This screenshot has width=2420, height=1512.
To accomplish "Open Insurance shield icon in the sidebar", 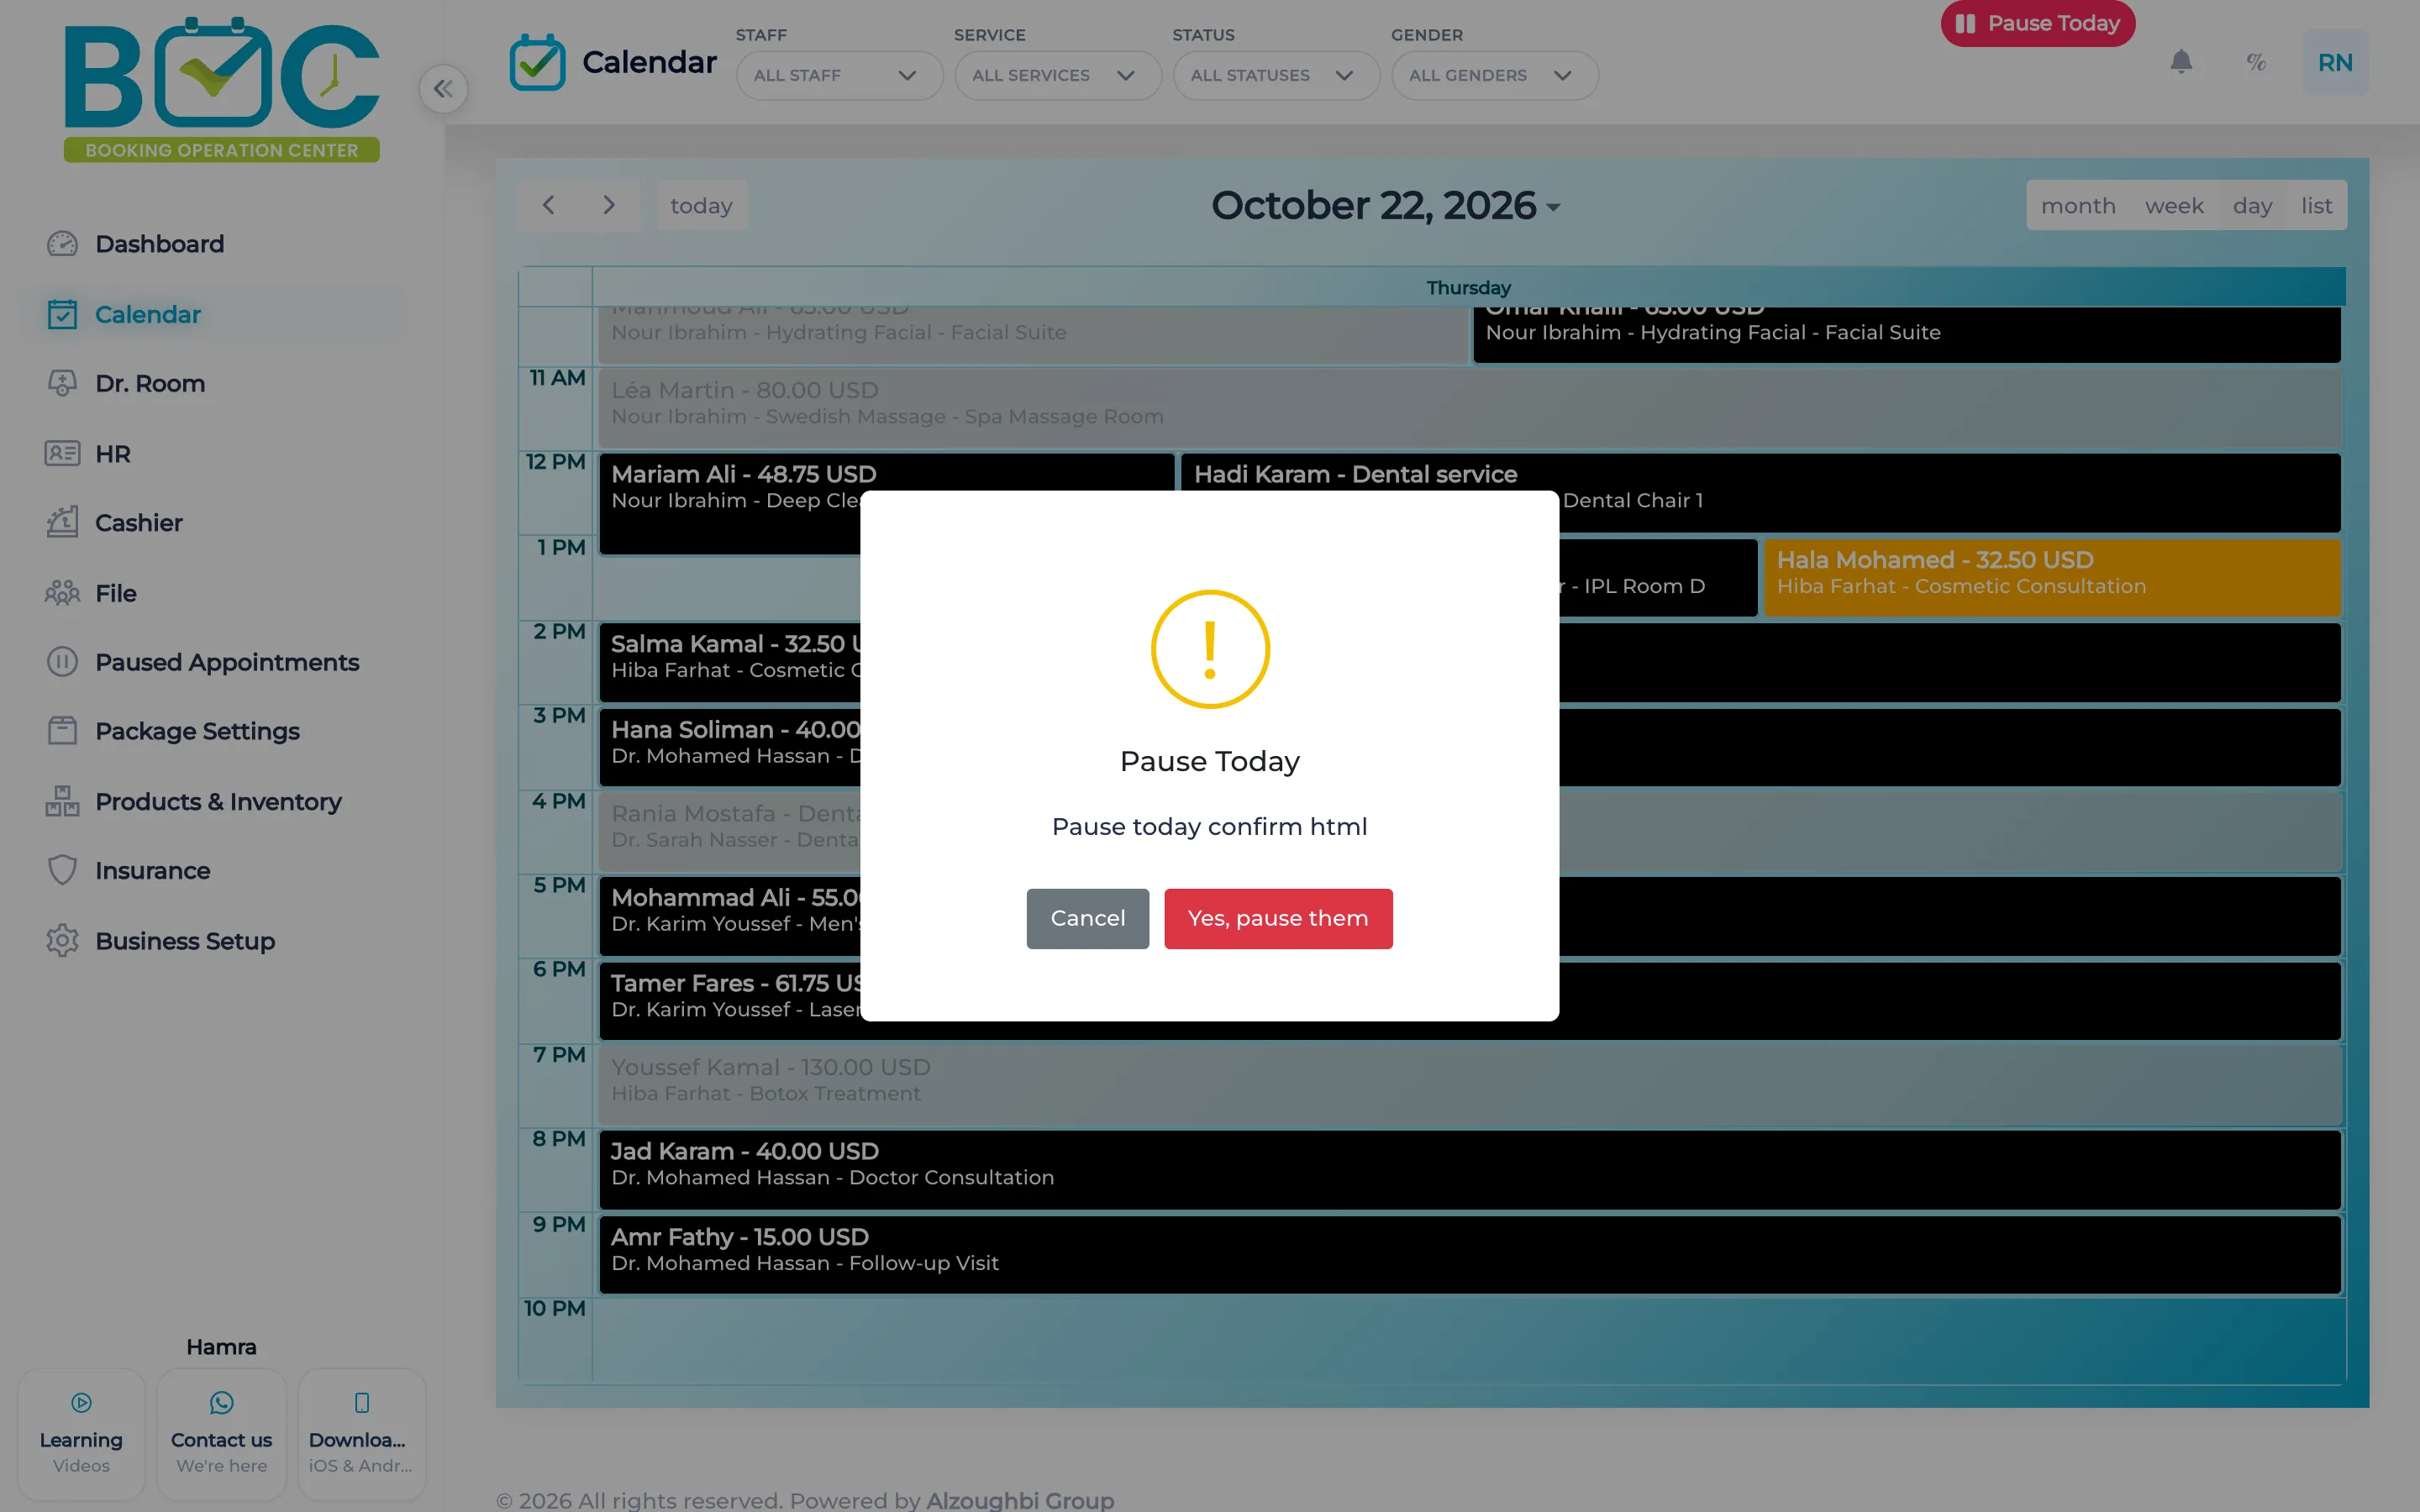I will [62, 870].
